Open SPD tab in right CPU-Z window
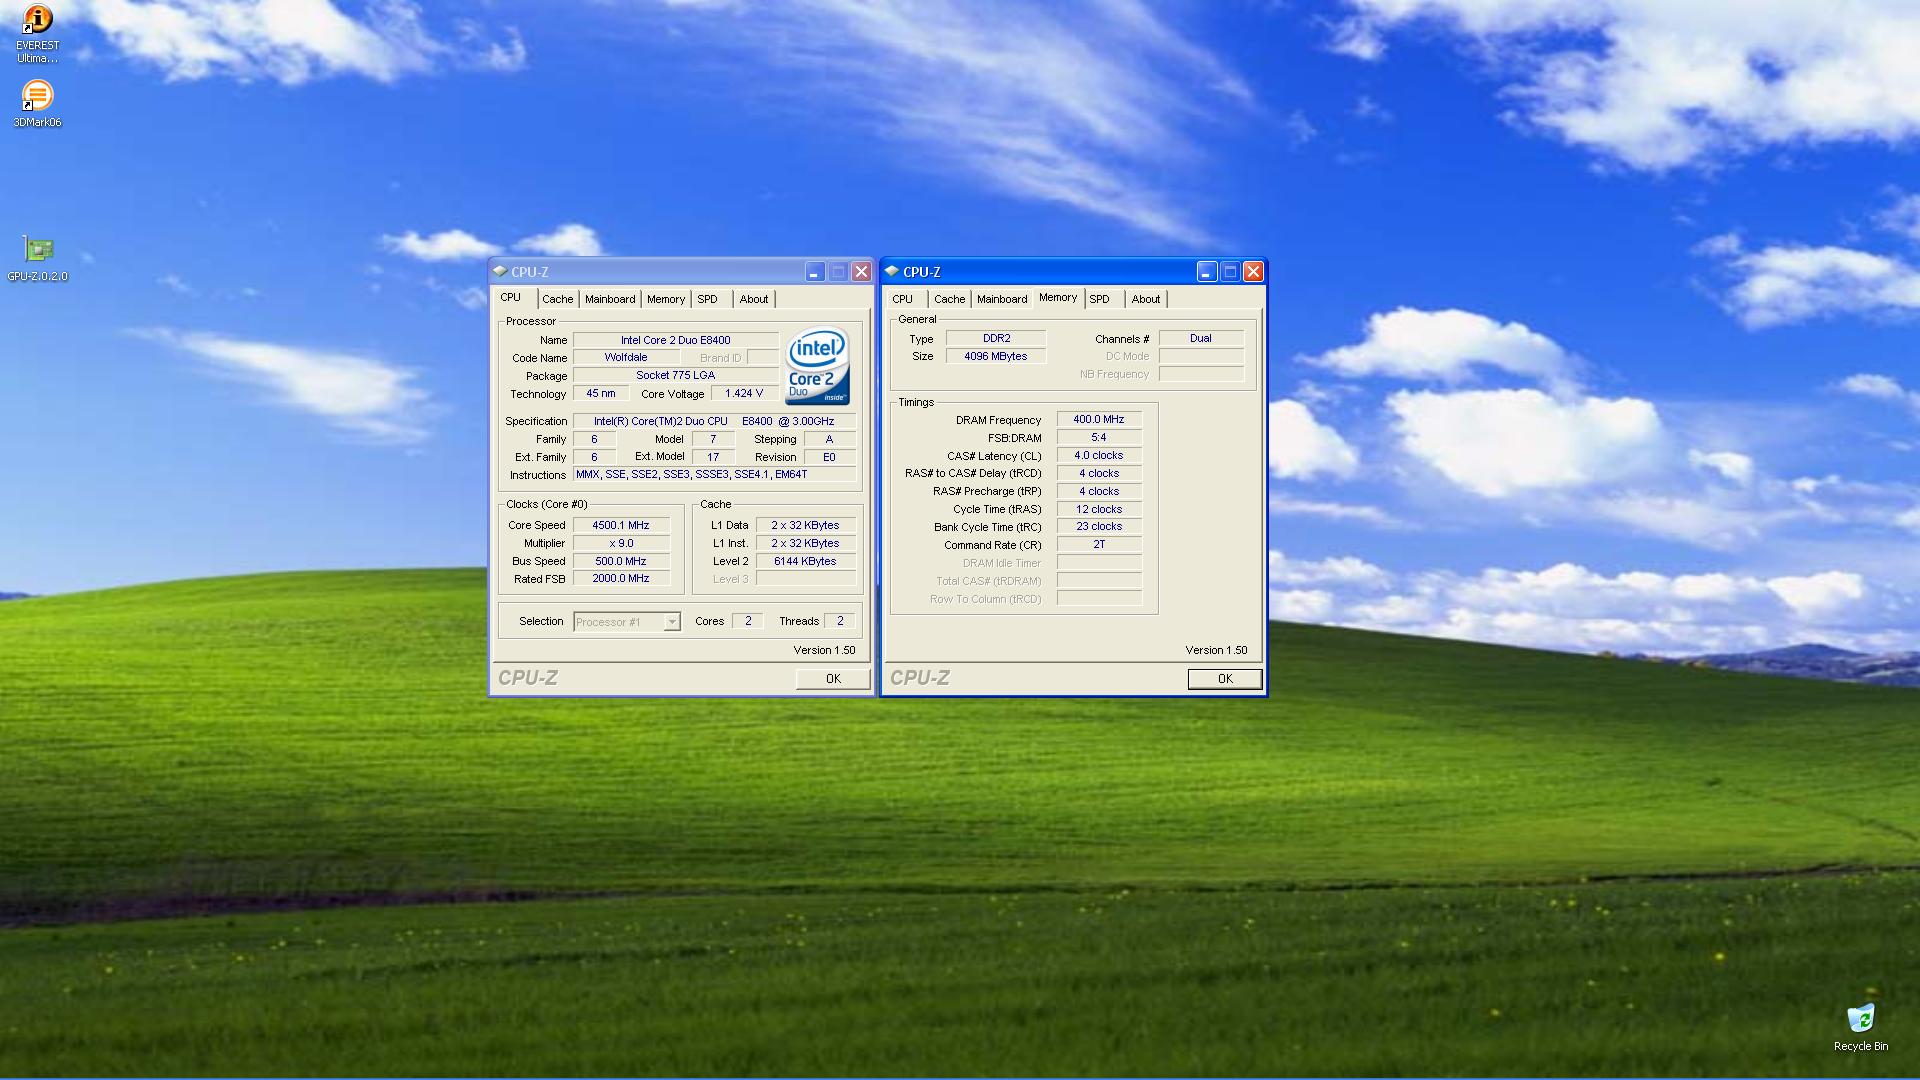This screenshot has height=1080, width=1920. [1100, 299]
